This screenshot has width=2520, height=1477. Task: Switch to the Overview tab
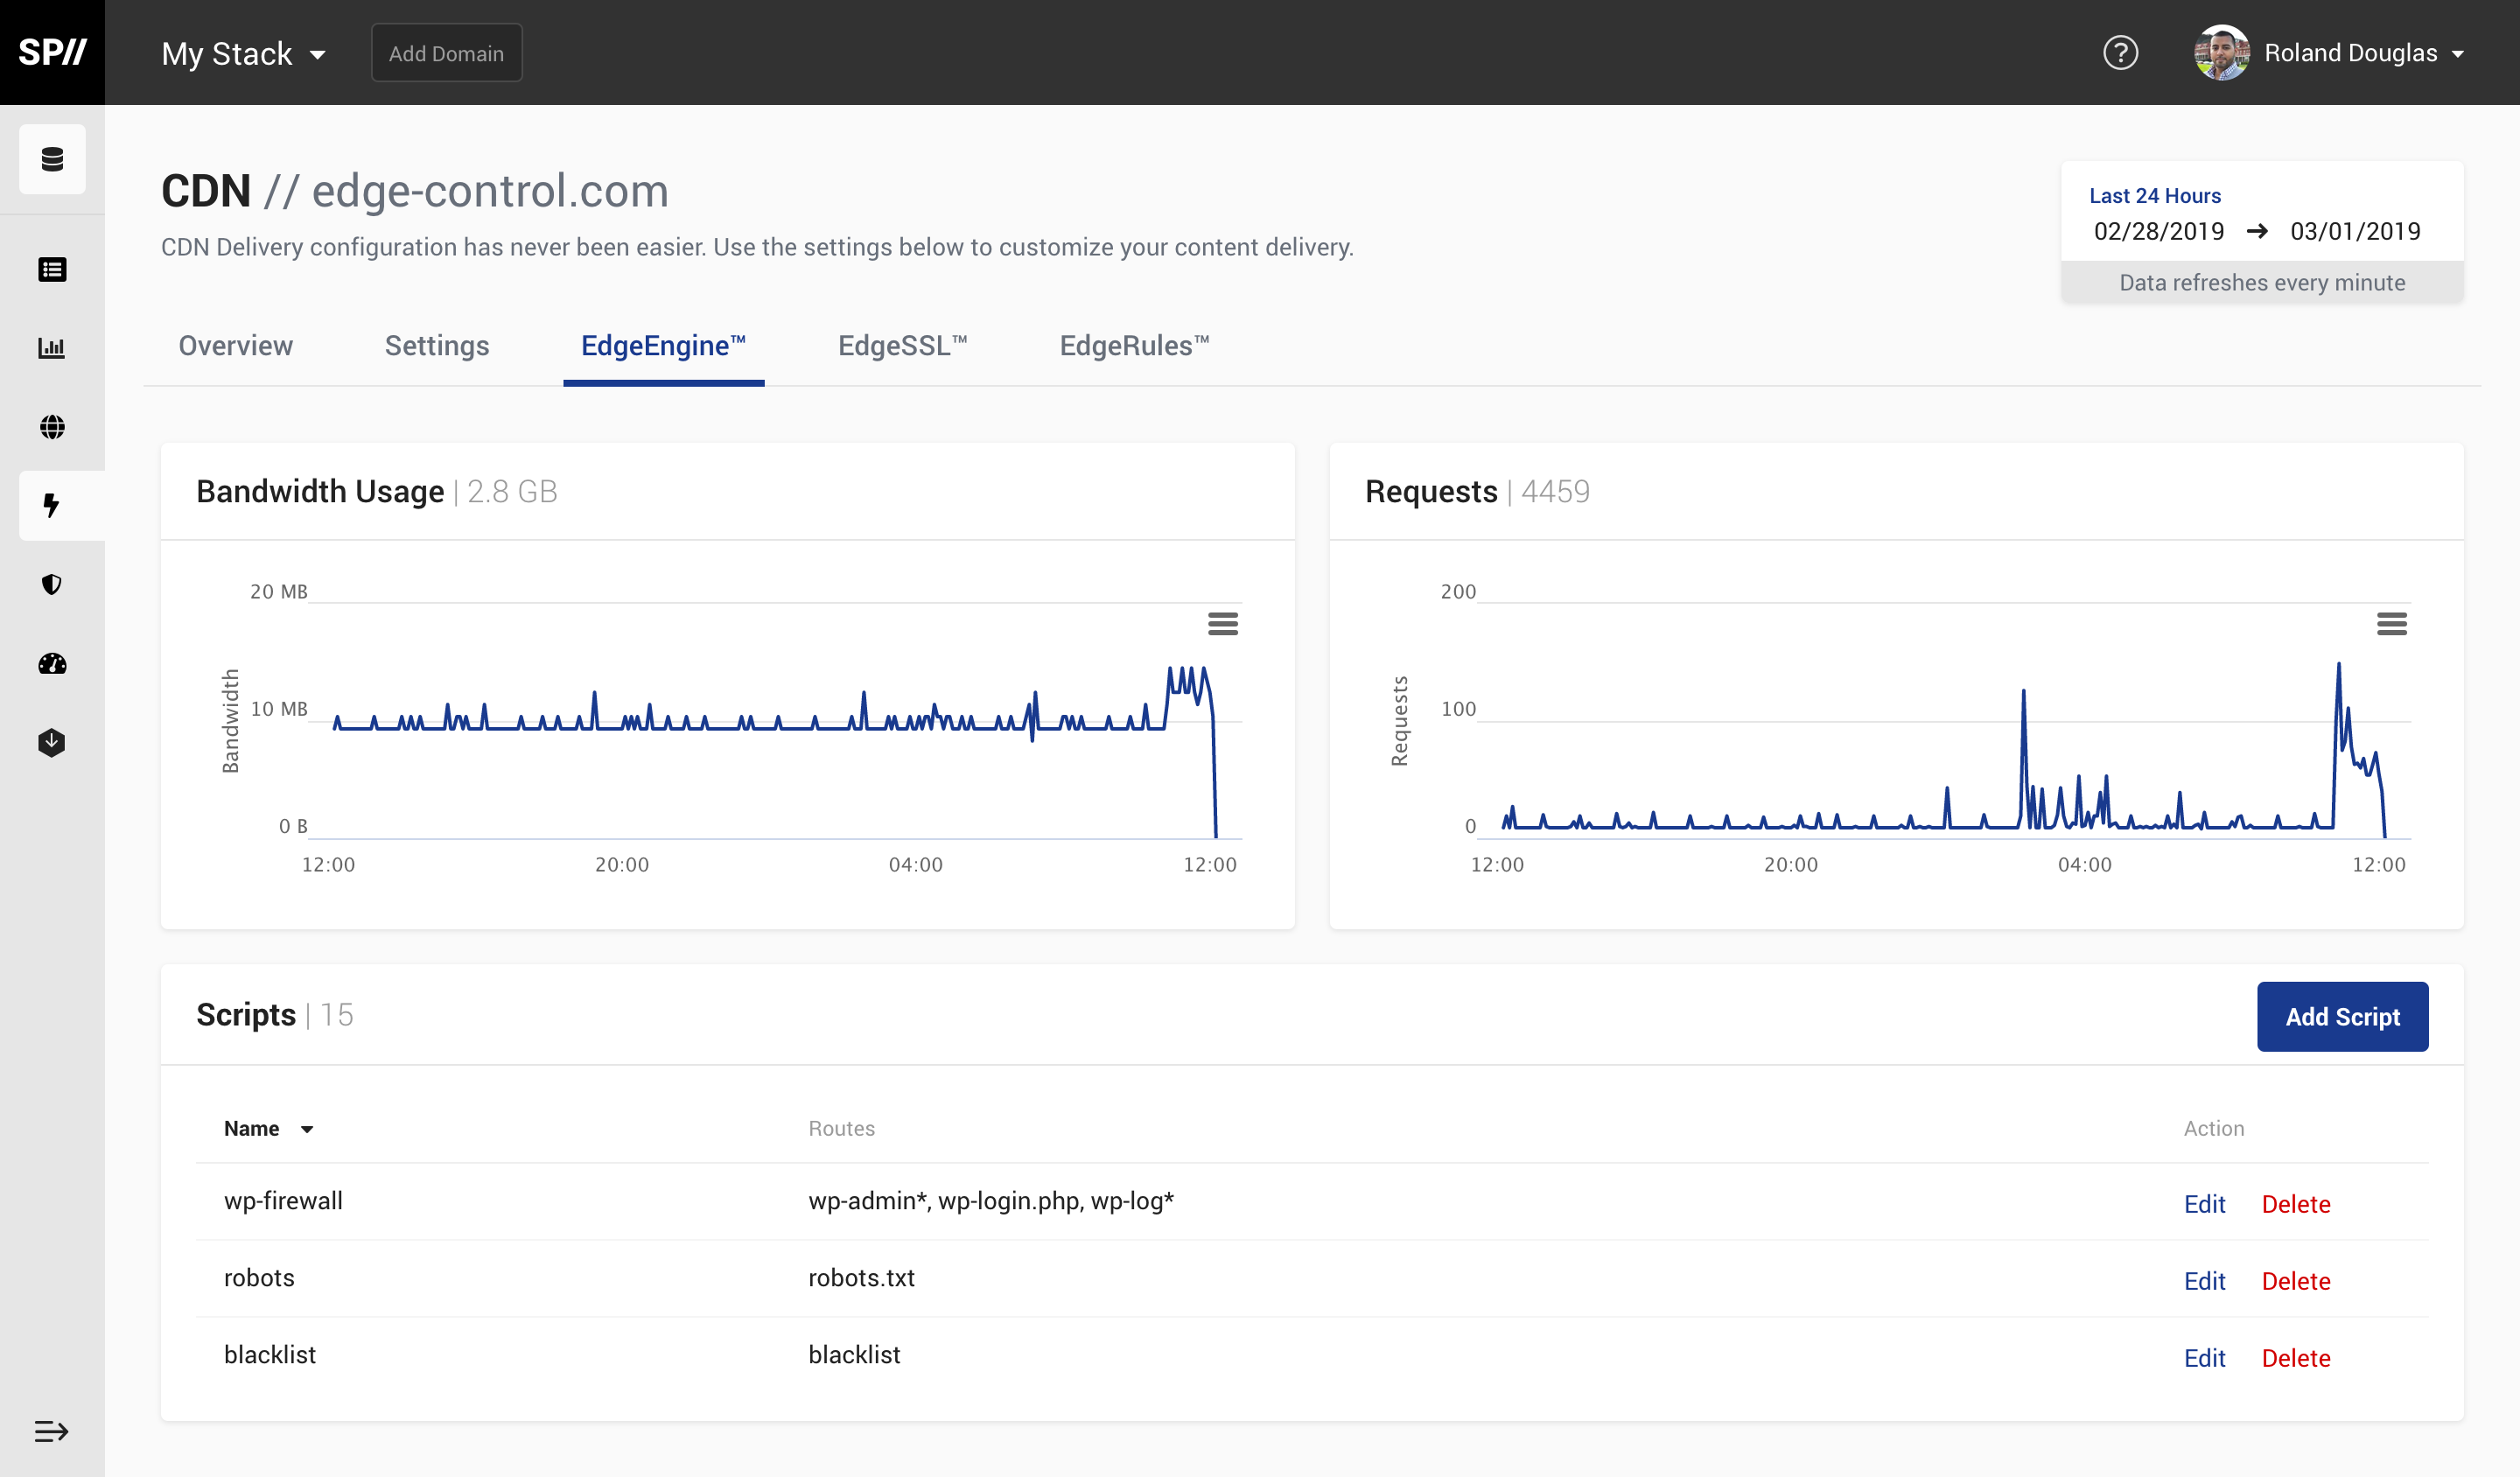[x=235, y=345]
